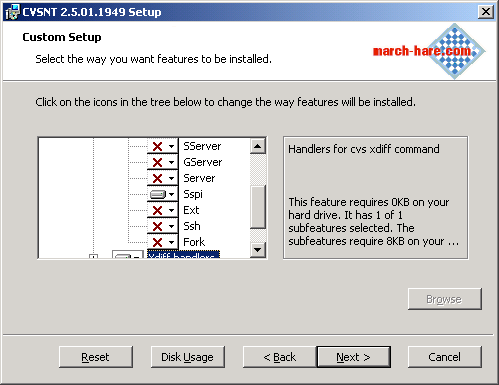Click the disabled Browse button
Viewport: 499px width, 385px height.
coord(445,299)
